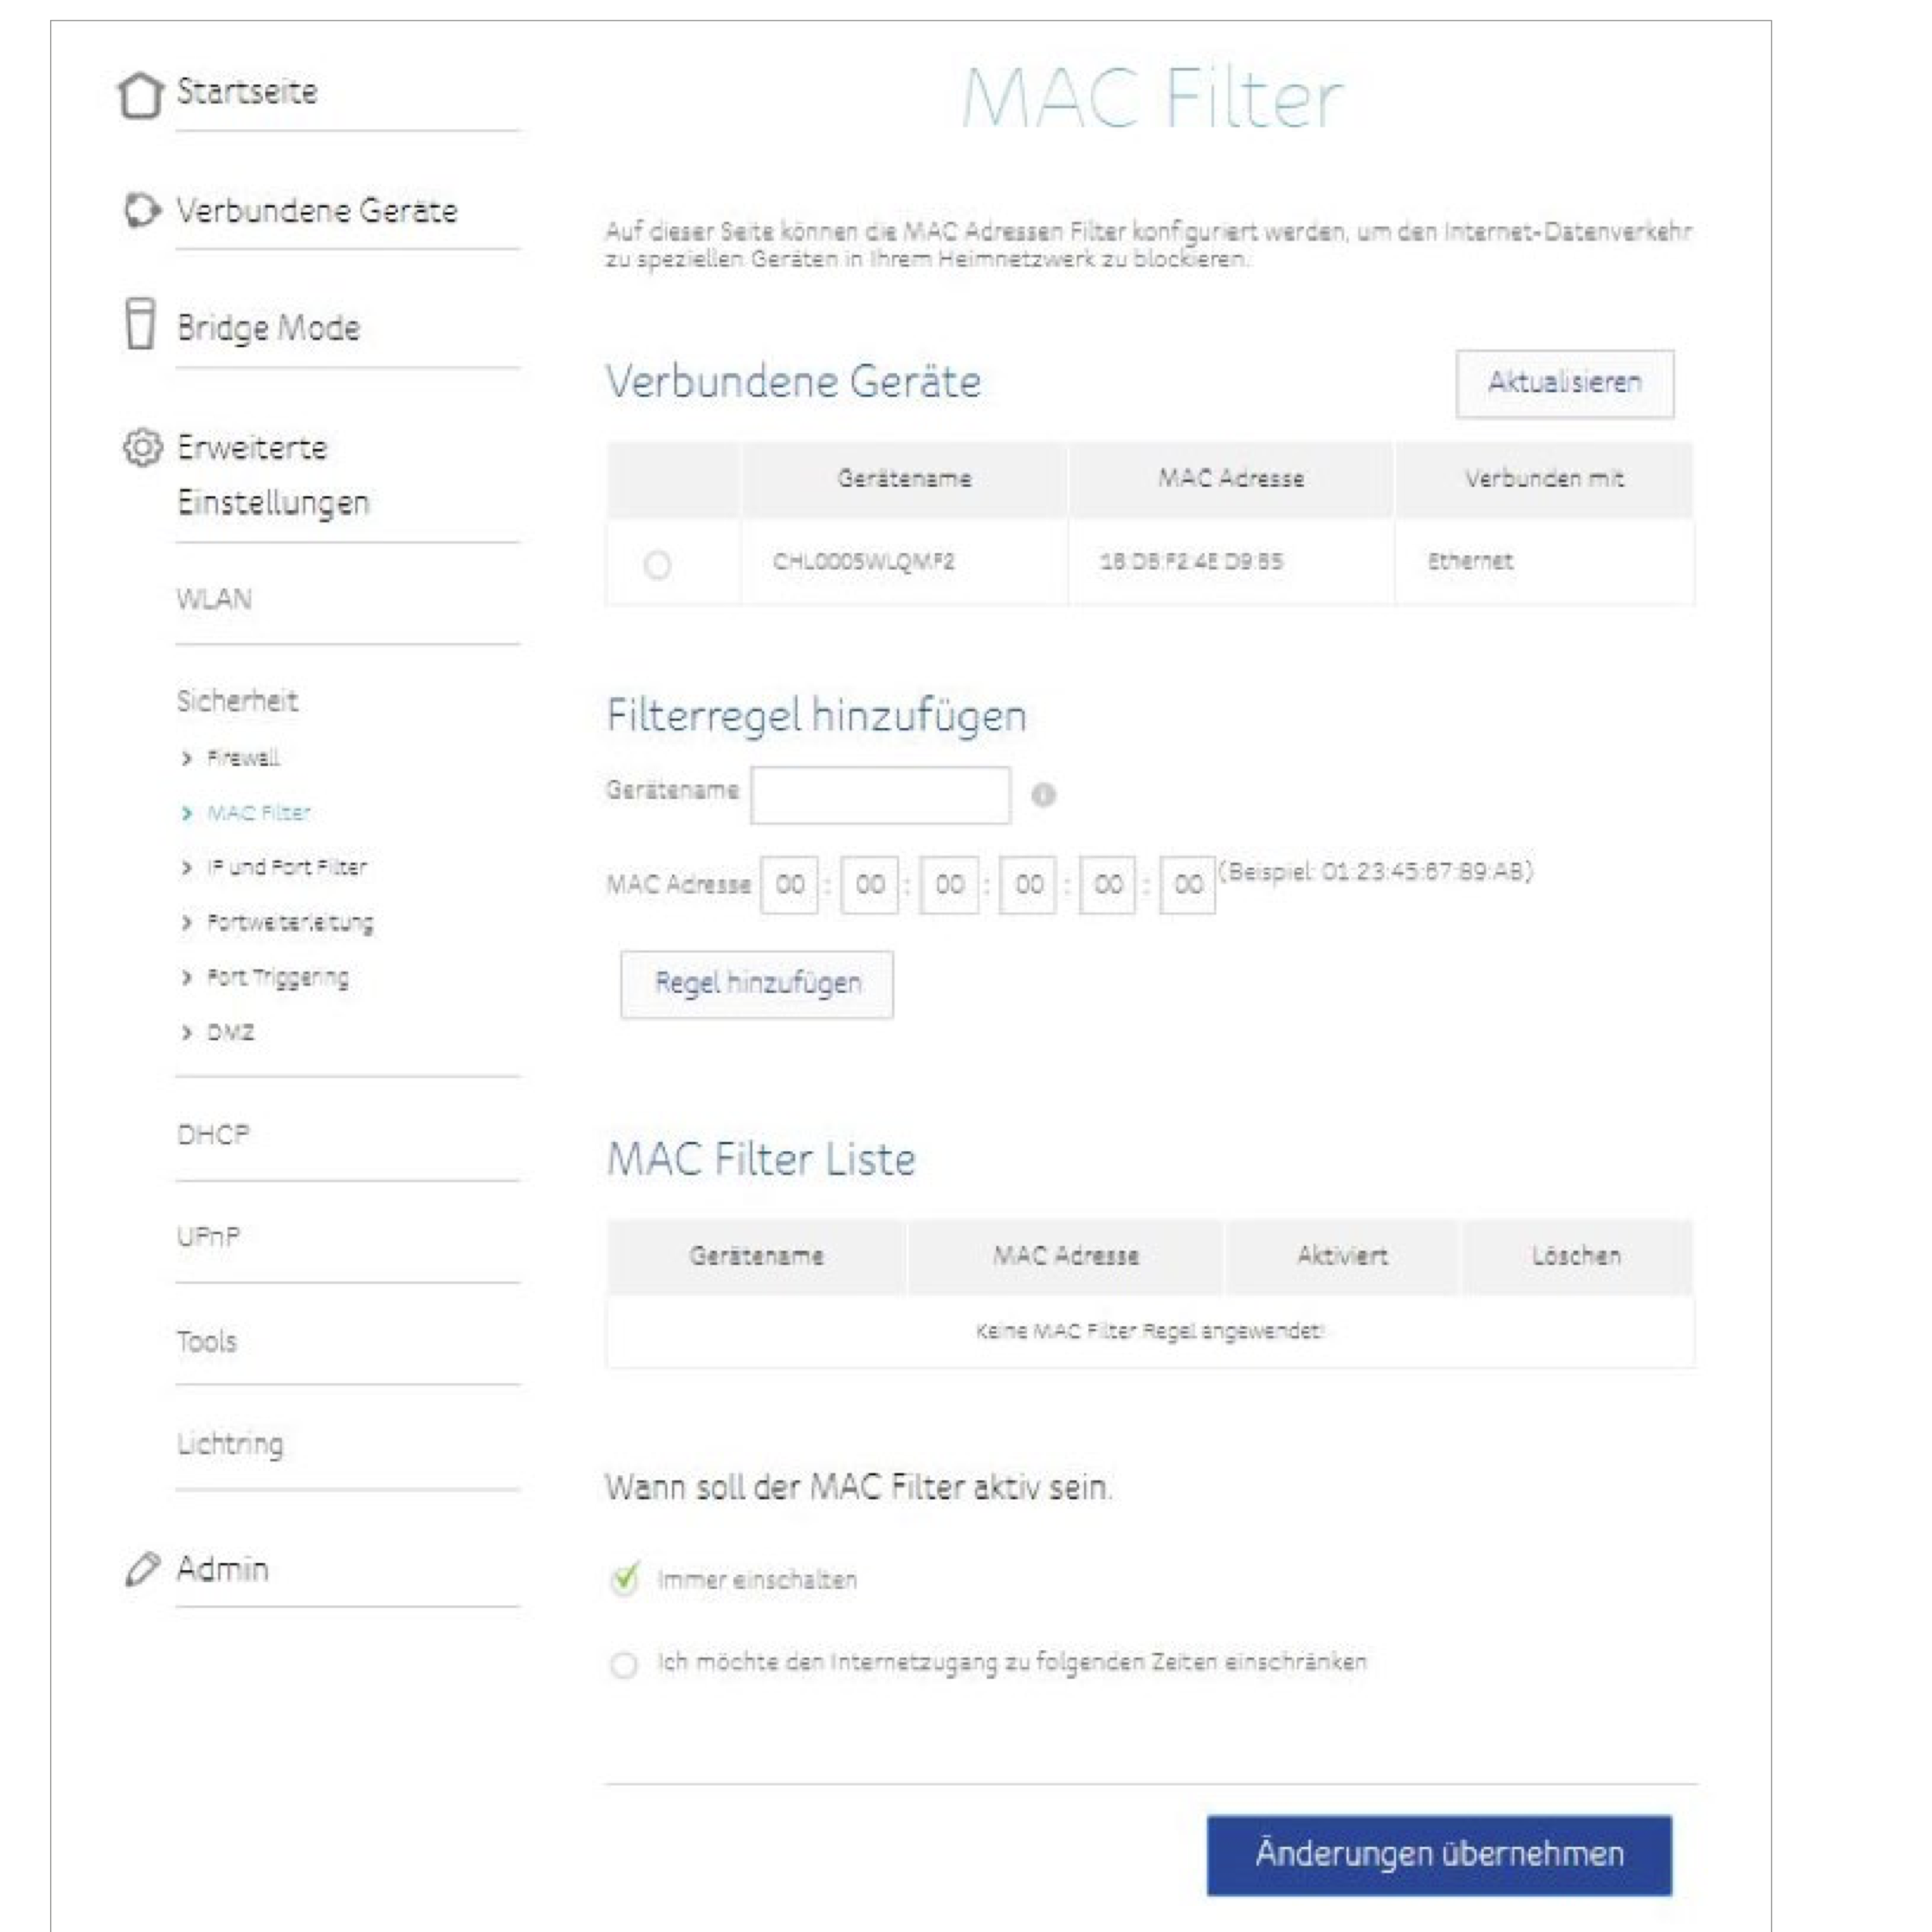Click the Bridge Mode device icon
1932x1932 pixels.
pos(140,324)
